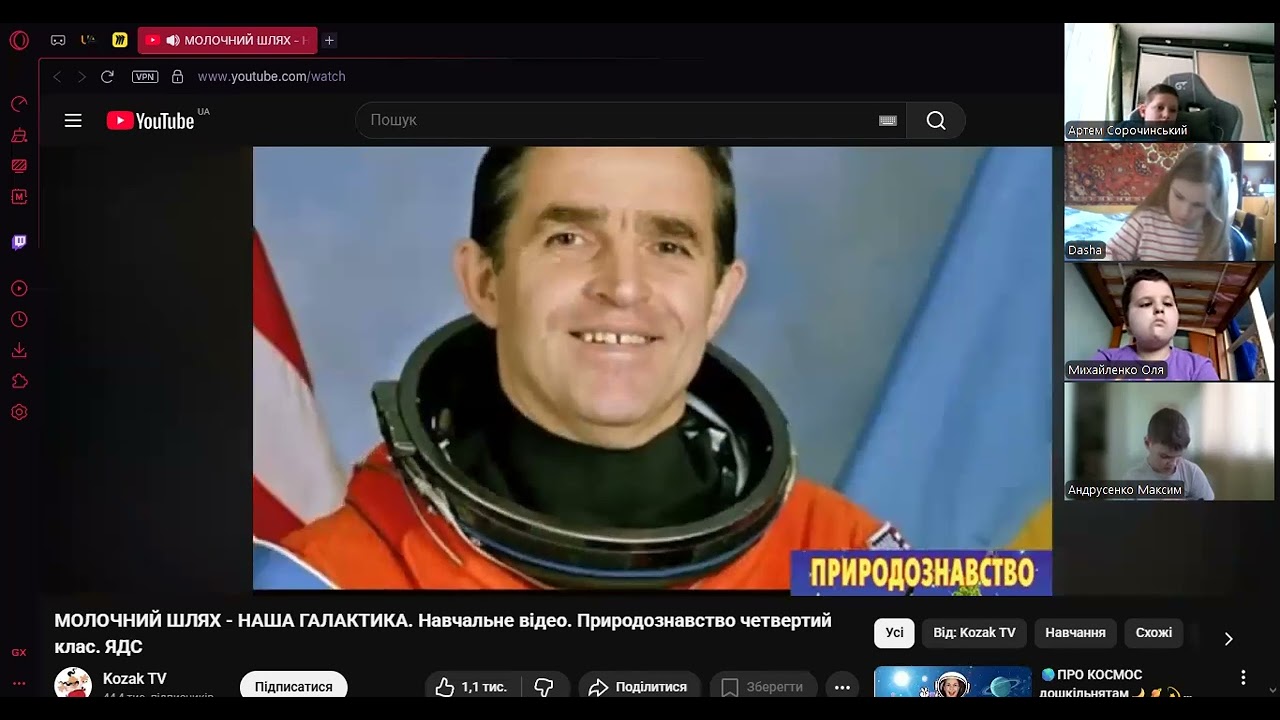This screenshot has height=720, width=1280.
Task: Reload the page
Action: click(x=108, y=76)
